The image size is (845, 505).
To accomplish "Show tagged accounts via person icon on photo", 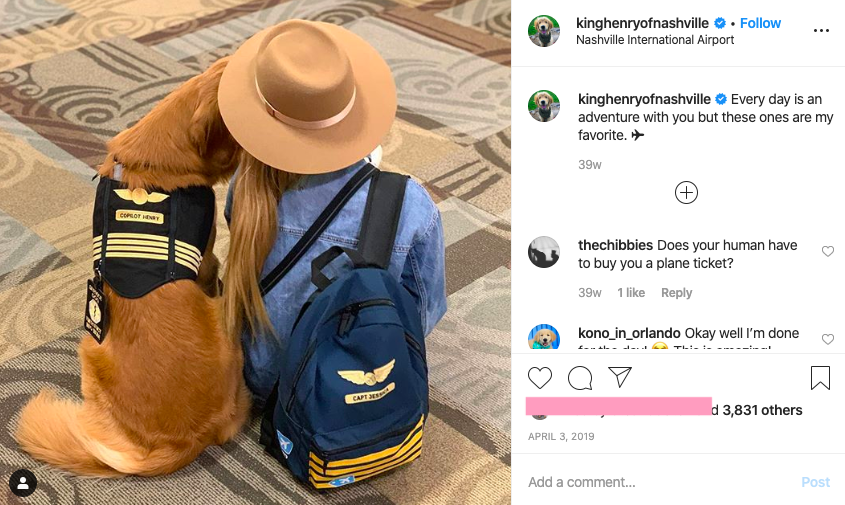I will tap(23, 483).
